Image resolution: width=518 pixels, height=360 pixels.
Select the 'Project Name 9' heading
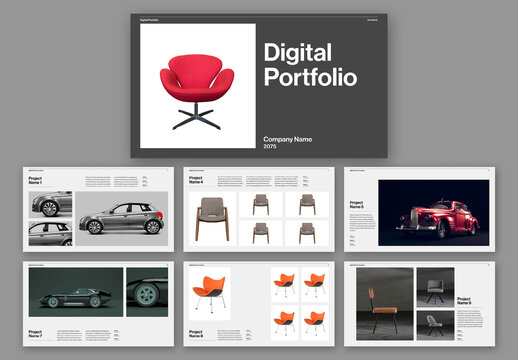(x=464, y=301)
